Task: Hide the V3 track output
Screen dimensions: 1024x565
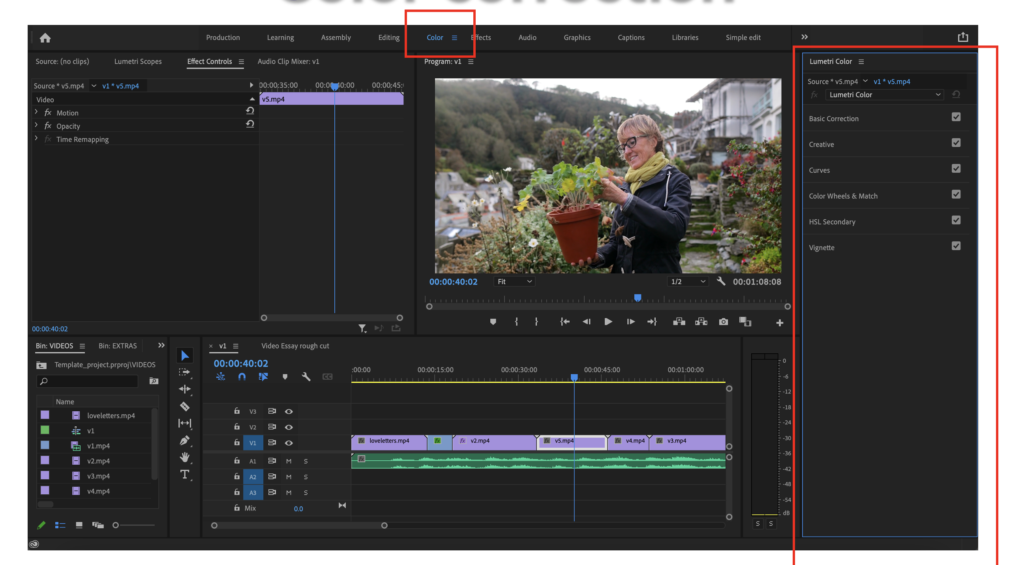Action: point(289,411)
